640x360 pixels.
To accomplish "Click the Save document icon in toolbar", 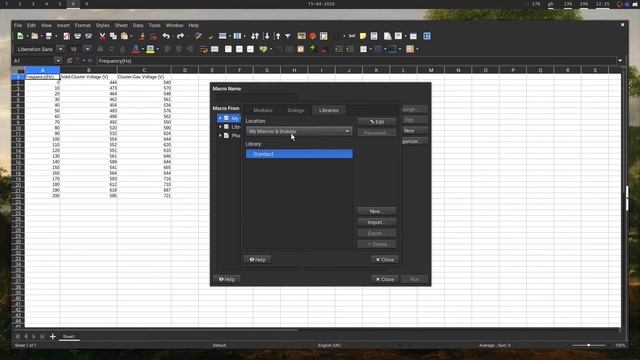I will [x=49, y=36].
